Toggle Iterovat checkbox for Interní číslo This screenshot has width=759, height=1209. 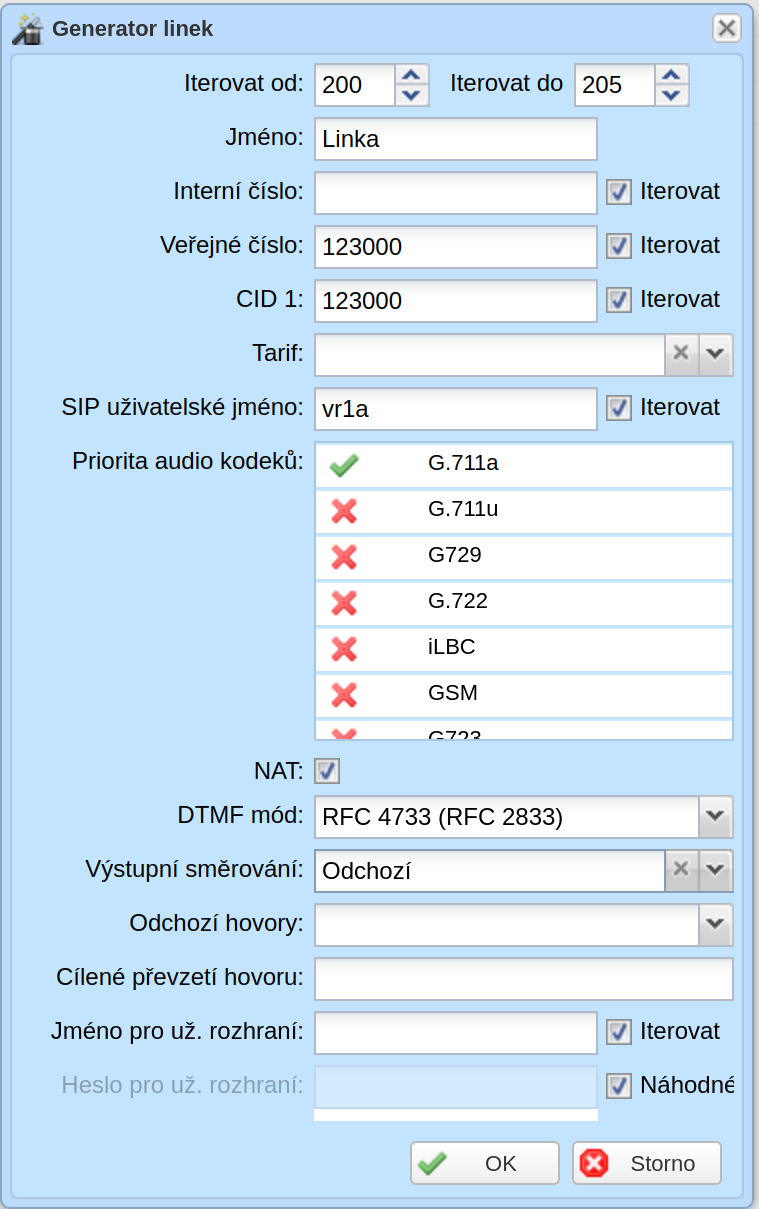pos(620,192)
